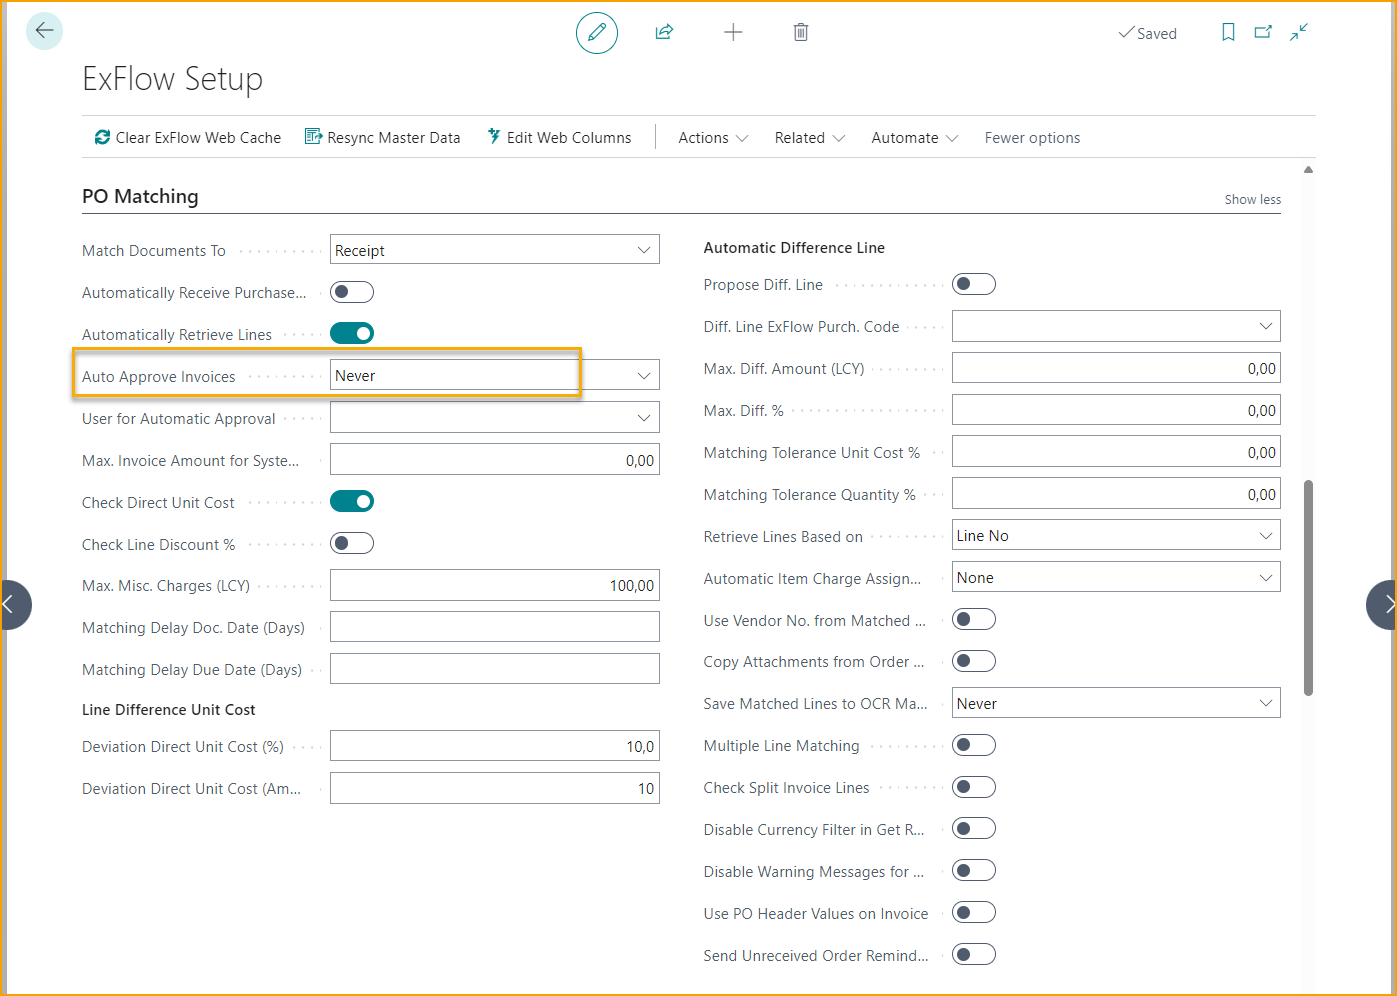This screenshot has height=996, width=1397.
Task: Click the vertical scrollbar thumb
Action: [x=1308, y=588]
